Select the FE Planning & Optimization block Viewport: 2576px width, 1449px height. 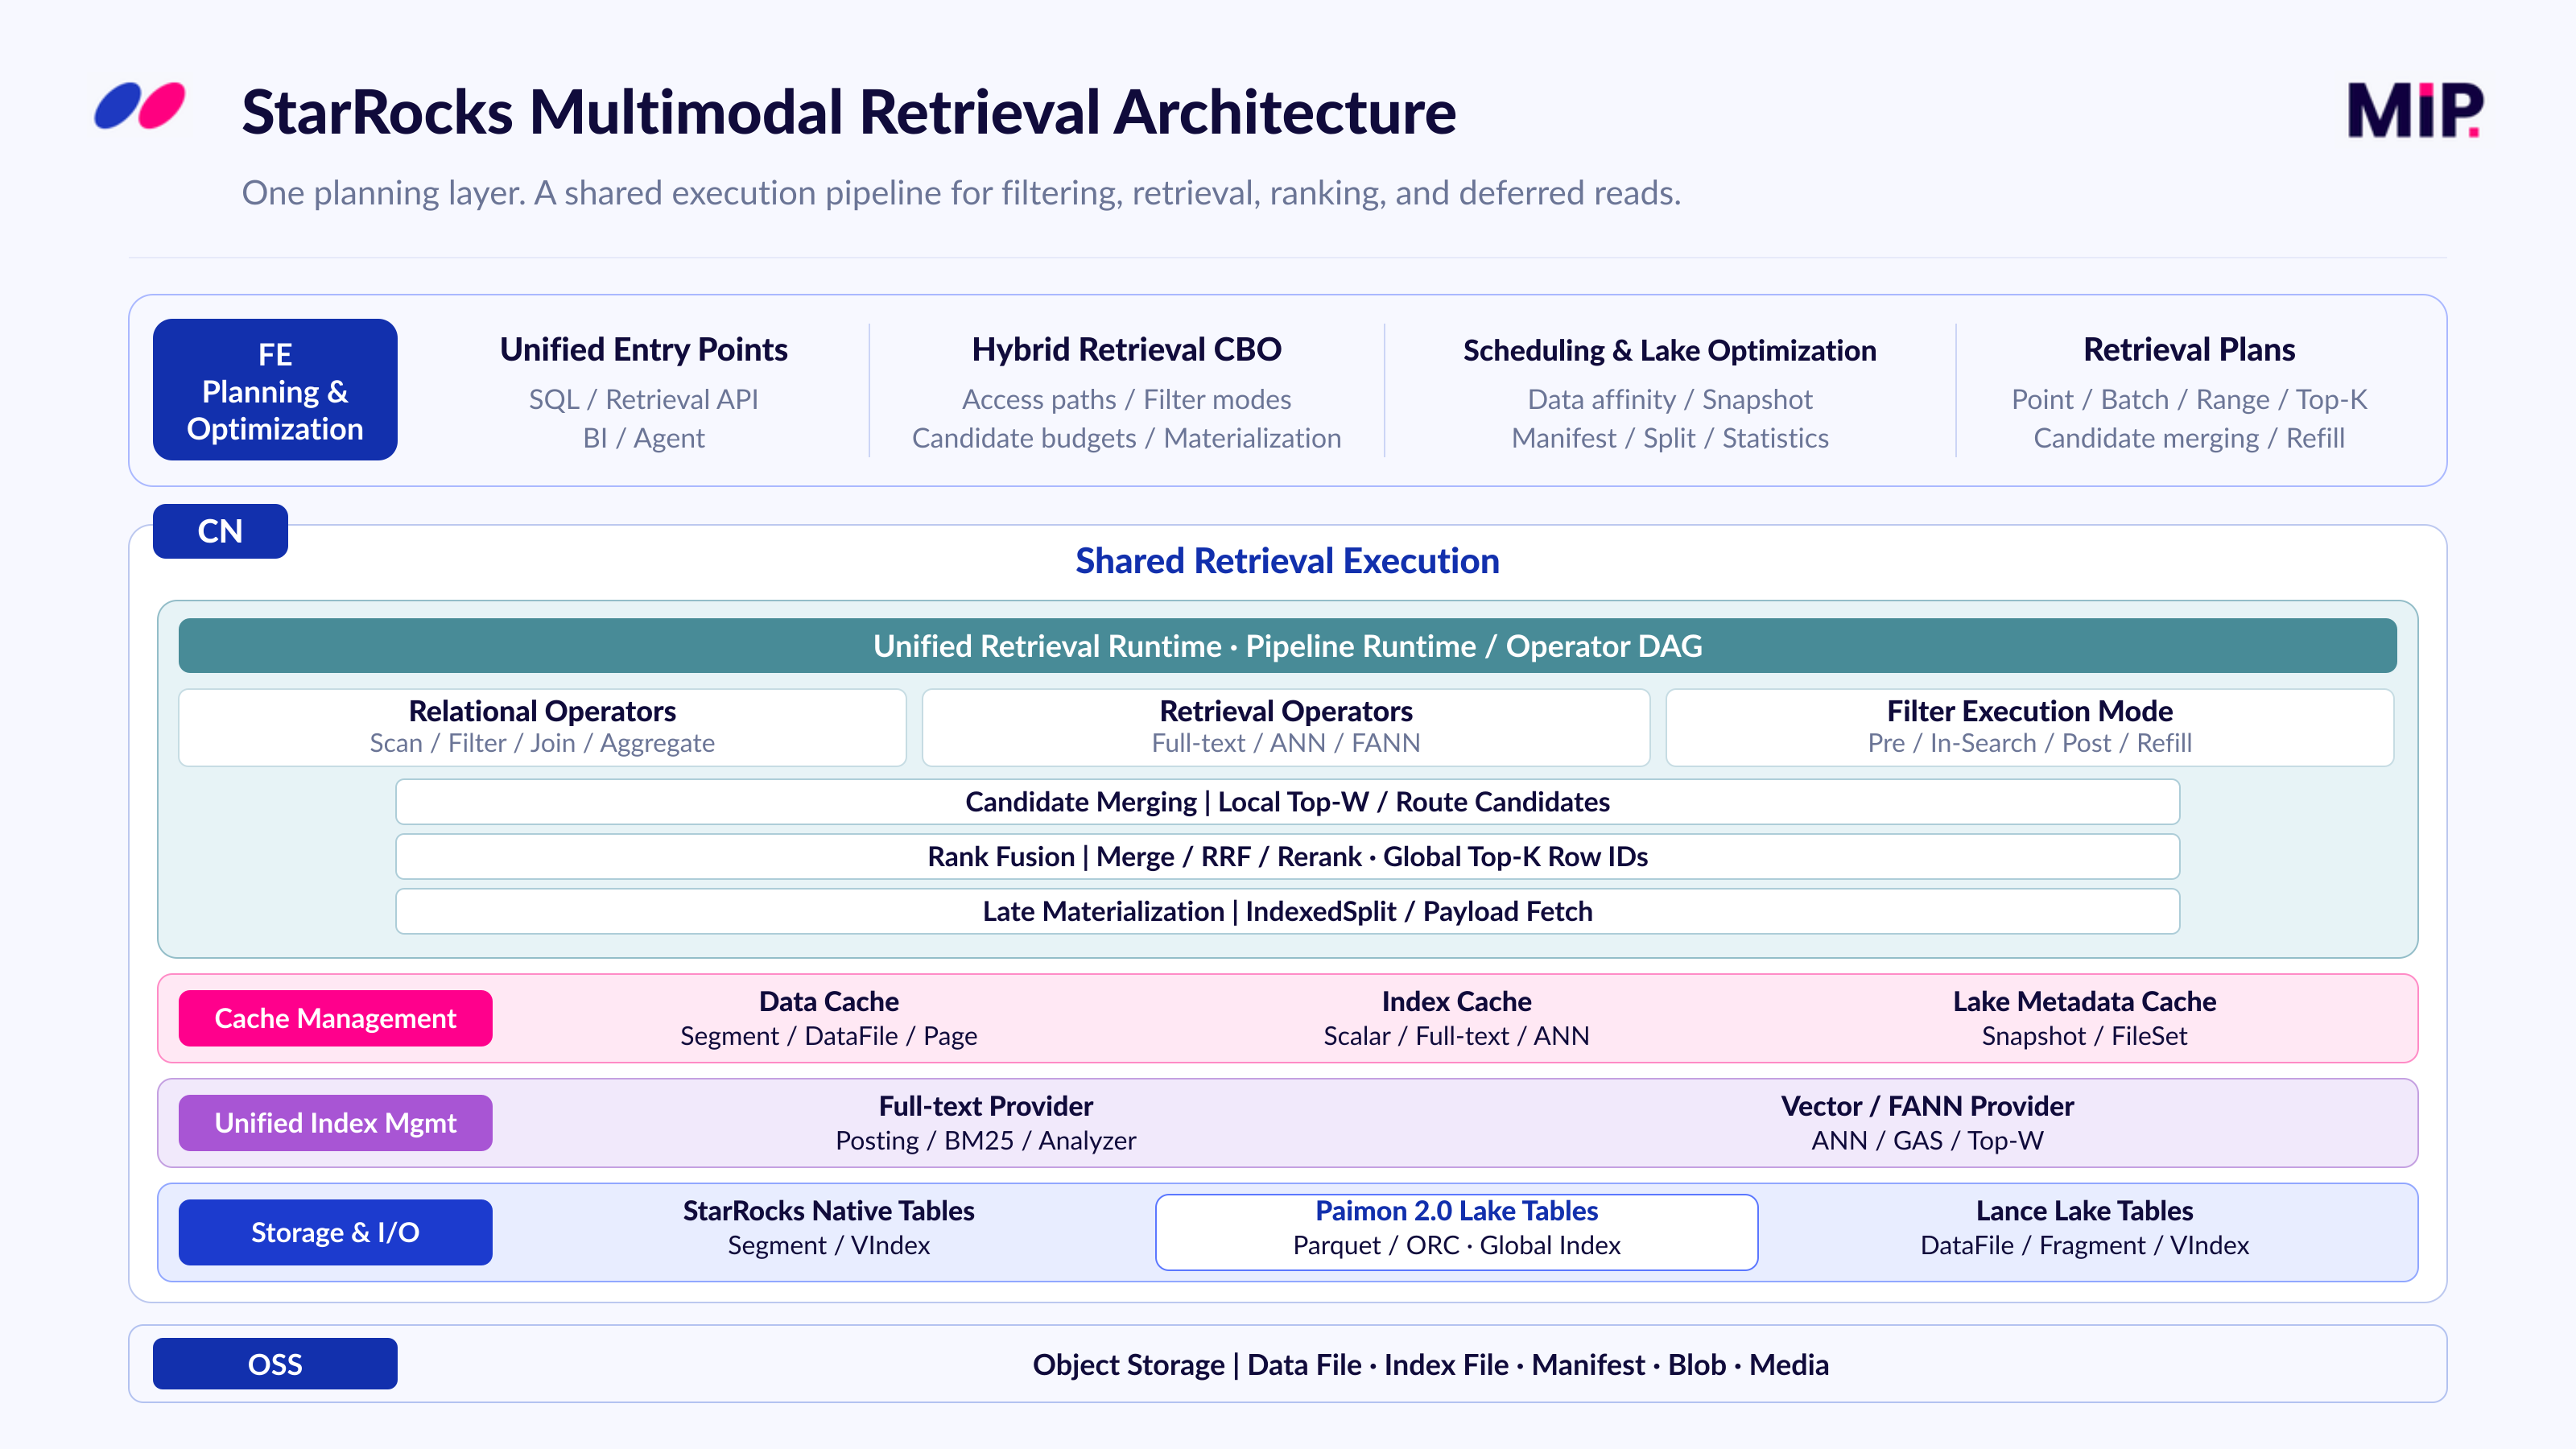pos(275,390)
